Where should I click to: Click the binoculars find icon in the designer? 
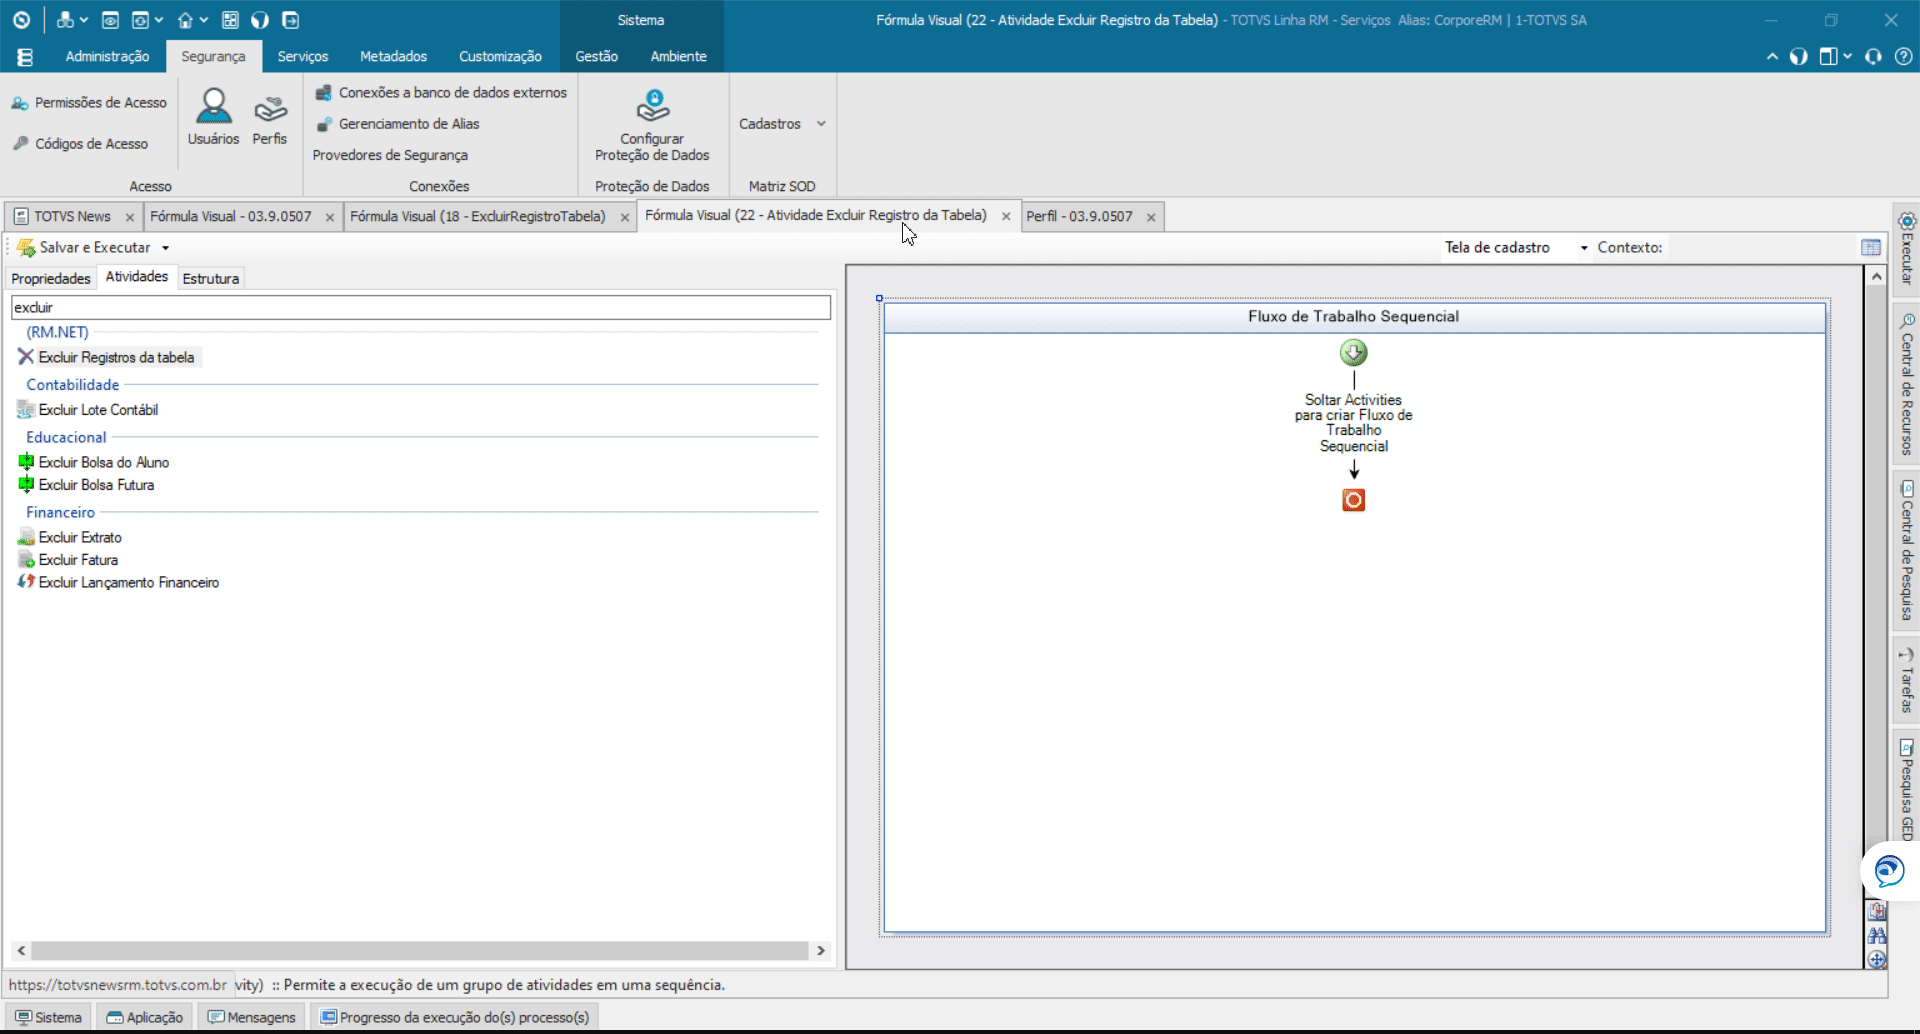click(1877, 935)
